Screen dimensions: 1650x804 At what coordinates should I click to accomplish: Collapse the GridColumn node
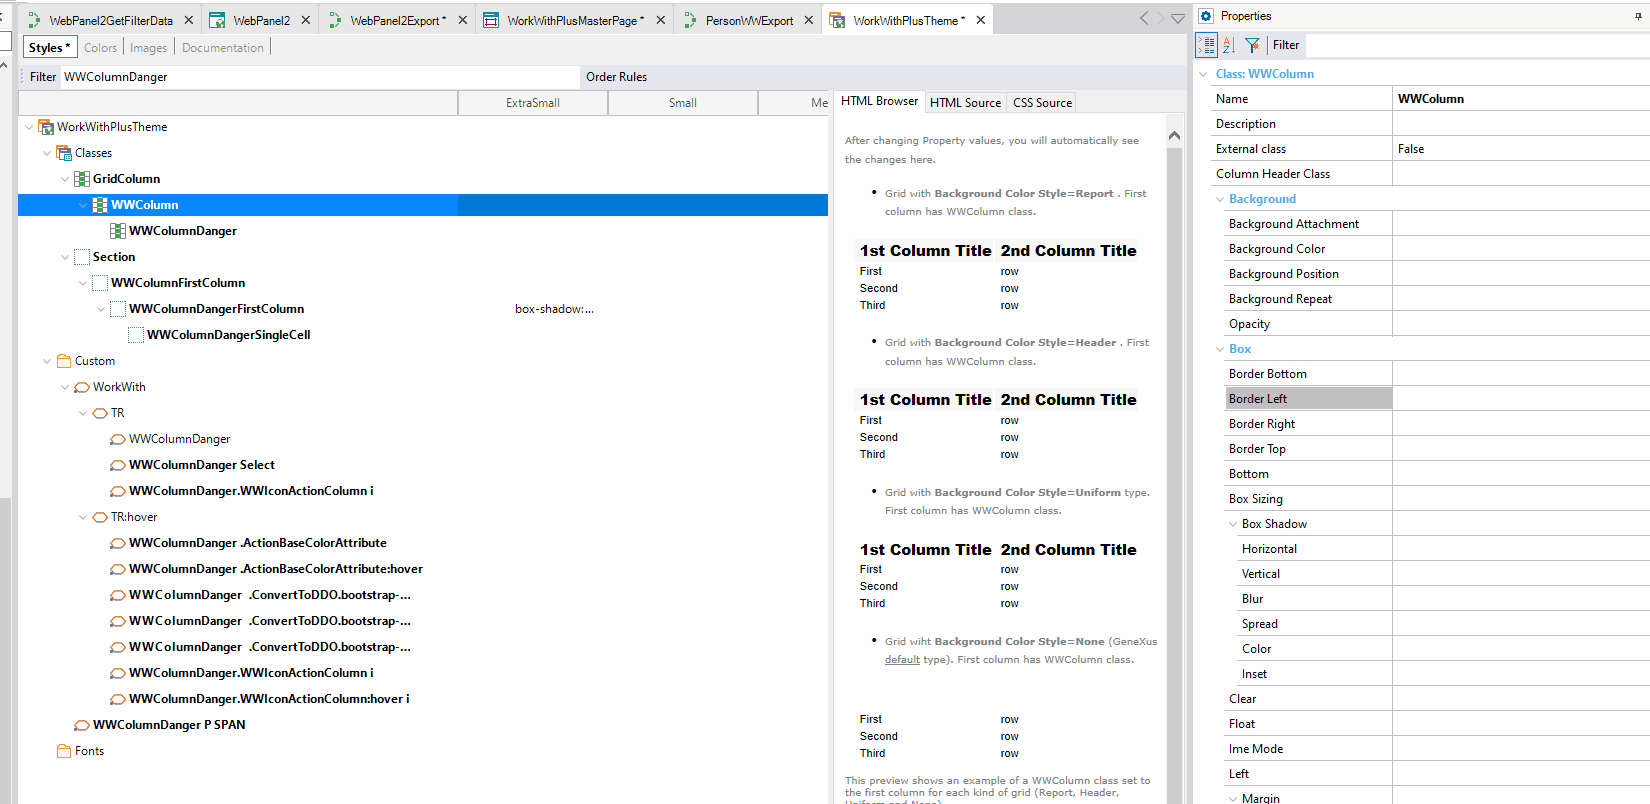coord(65,179)
